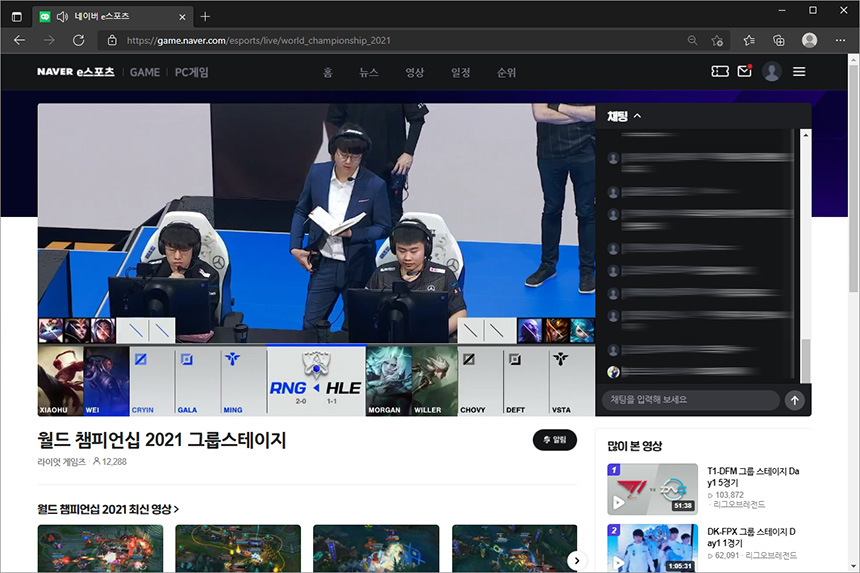Open the browser profile avatar

[810, 40]
